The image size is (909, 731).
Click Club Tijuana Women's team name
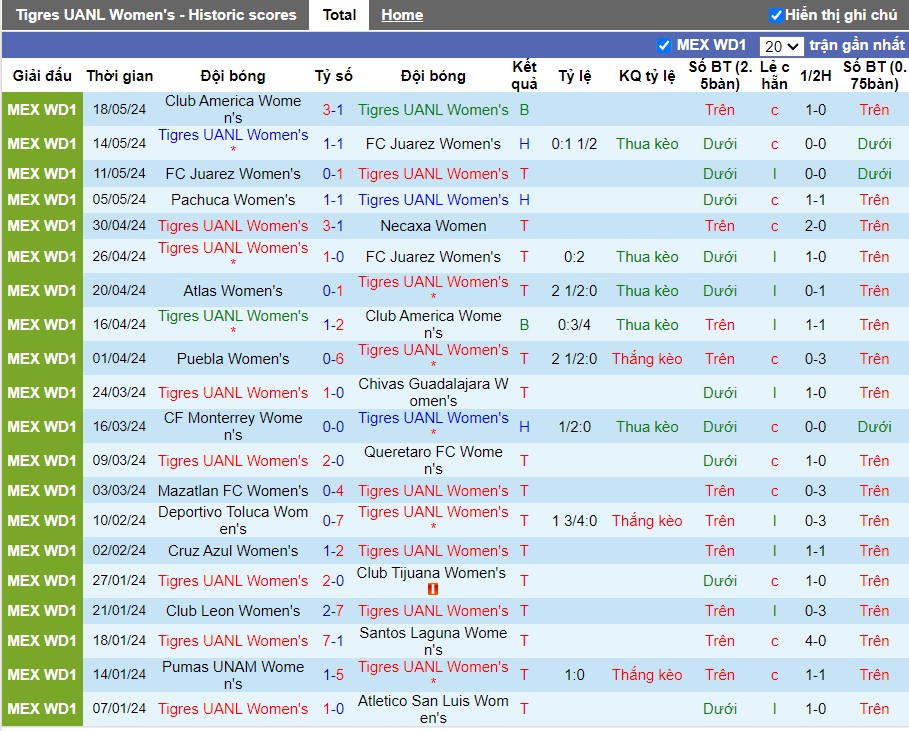(431, 573)
